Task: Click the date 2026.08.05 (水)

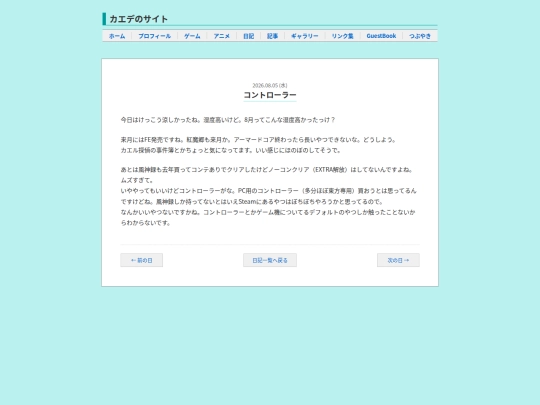Action: [270, 85]
